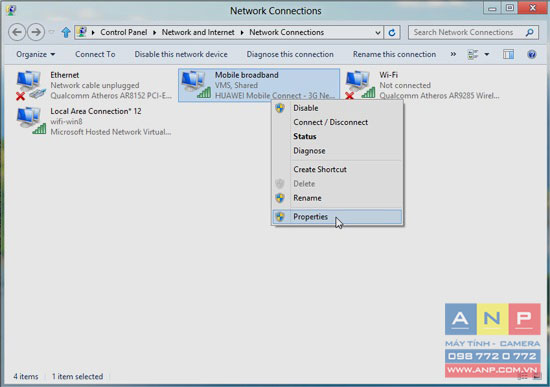The width and height of the screenshot is (550, 387).
Task: Click Ethernet connection name text
Action: [x=65, y=75]
